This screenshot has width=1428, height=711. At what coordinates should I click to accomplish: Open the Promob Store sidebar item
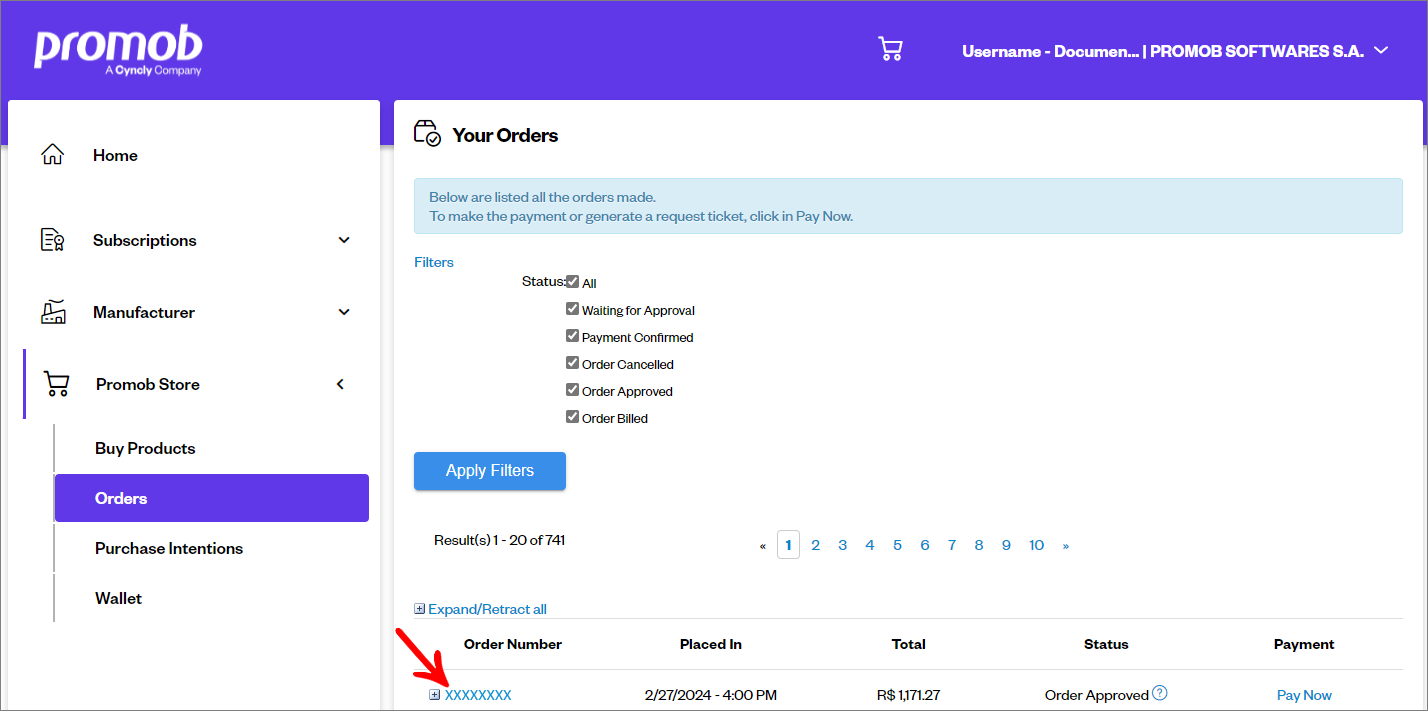[148, 384]
